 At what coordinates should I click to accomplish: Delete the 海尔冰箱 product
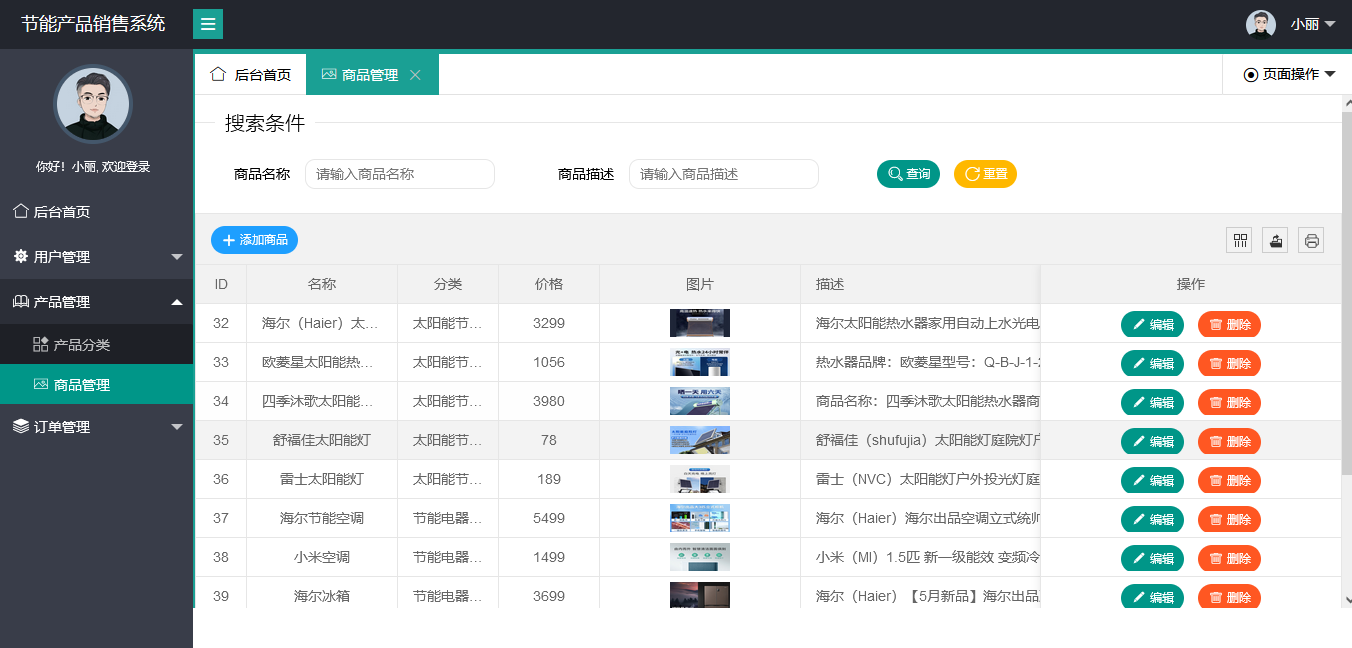[x=1229, y=597]
